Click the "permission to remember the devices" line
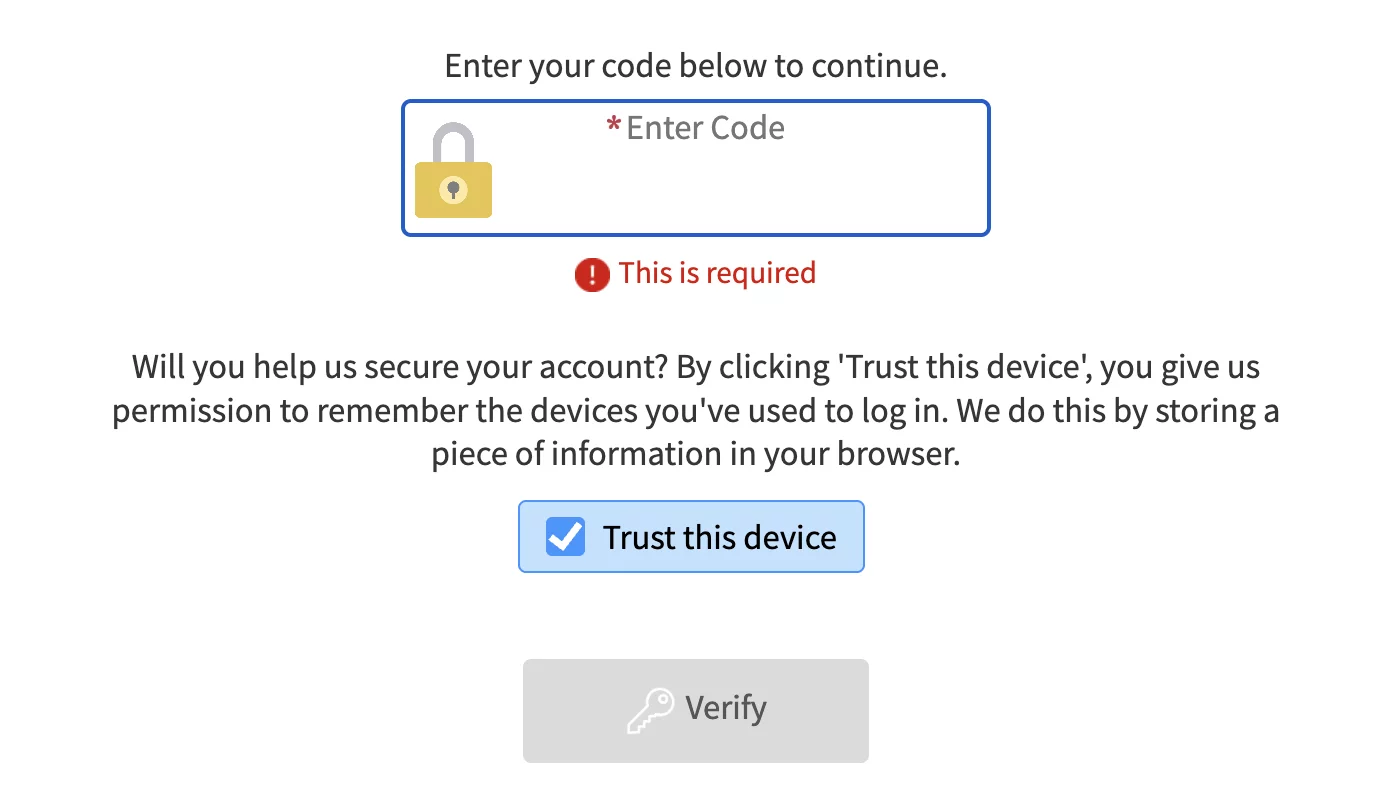This screenshot has width=1378, height=794. pyautogui.click(x=400, y=411)
